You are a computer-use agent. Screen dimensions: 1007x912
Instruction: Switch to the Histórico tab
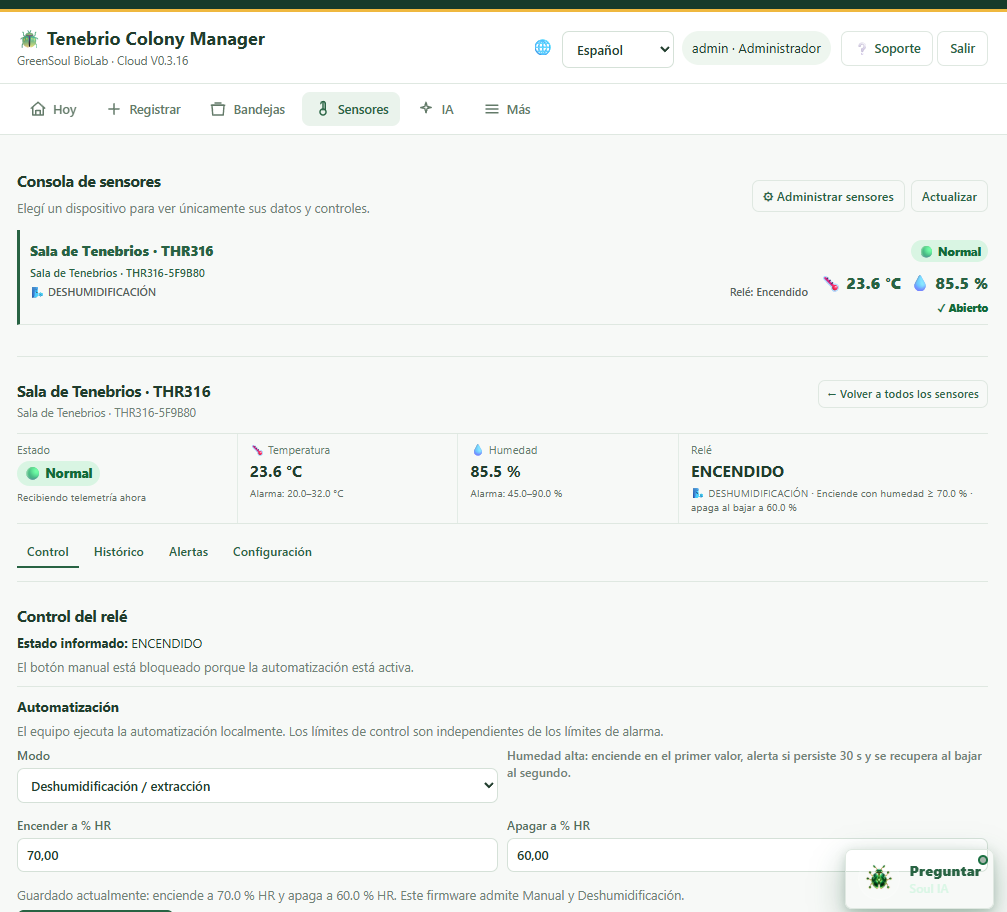pyautogui.click(x=119, y=552)
